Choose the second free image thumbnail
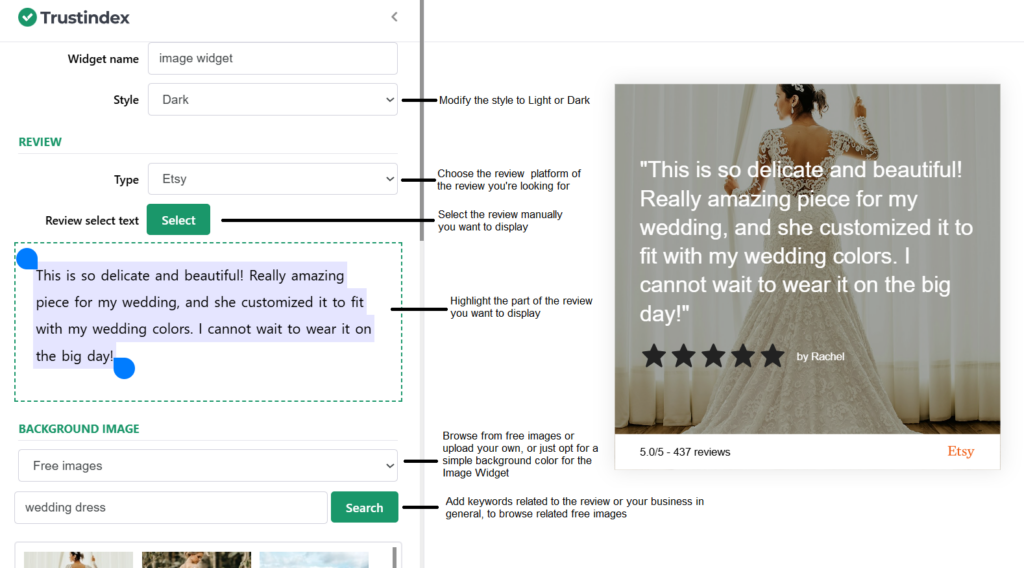The width and height of the screenshot is (1024, 568). [x=196, y=559]
